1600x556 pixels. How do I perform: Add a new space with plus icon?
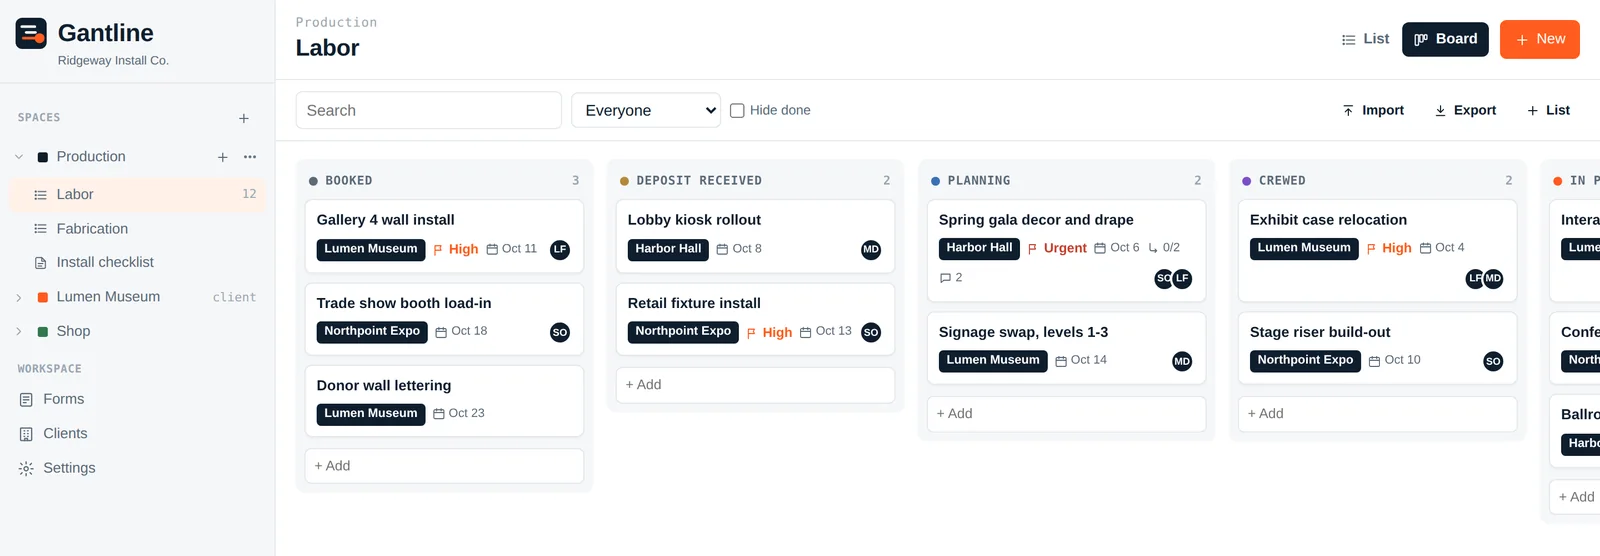coord(244,118)
